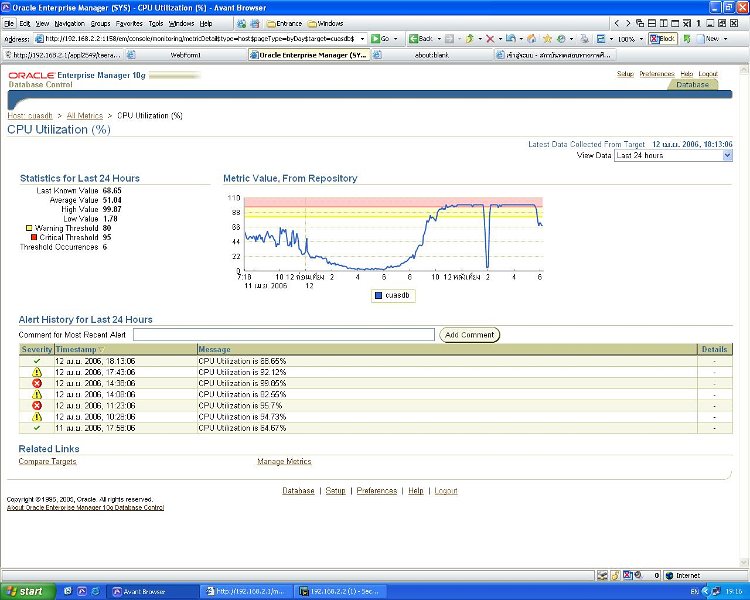Click the Print icon in toolbar

(585, 39)
